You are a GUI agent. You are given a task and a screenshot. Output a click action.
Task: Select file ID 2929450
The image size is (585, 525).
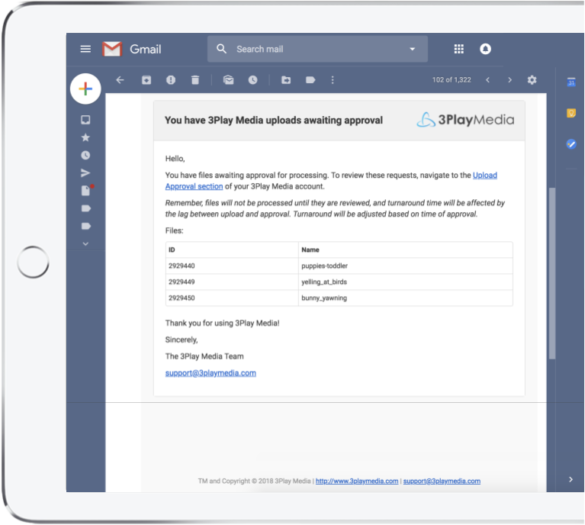(x=181, y=298)
